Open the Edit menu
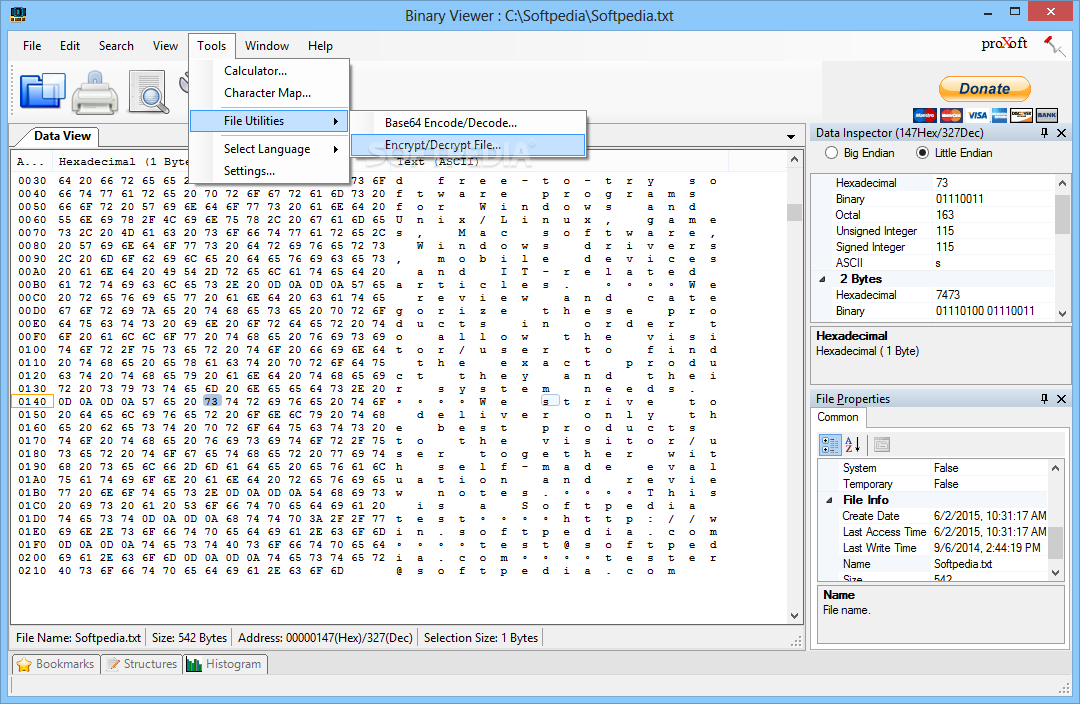The width and height of the screenshot is (1080, 704). 70,45
